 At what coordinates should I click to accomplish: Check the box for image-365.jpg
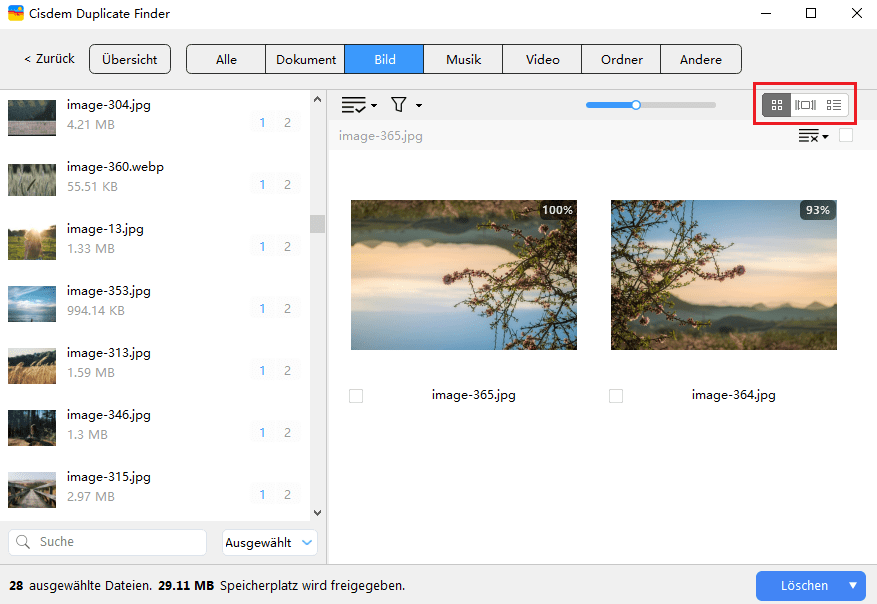click(x=356, y=396)
